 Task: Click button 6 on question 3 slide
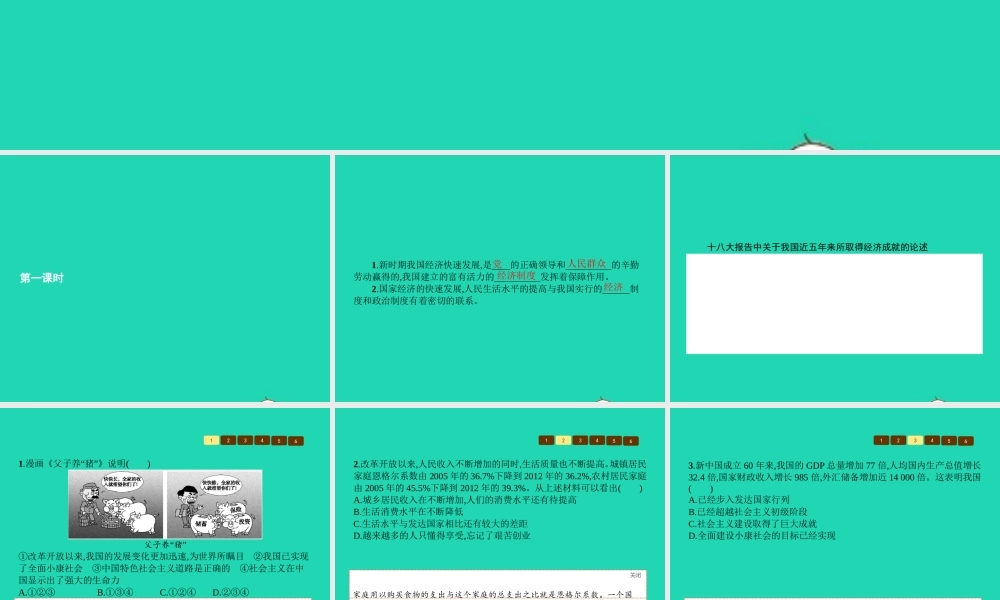pyautogui.click(x=966, y=441)
